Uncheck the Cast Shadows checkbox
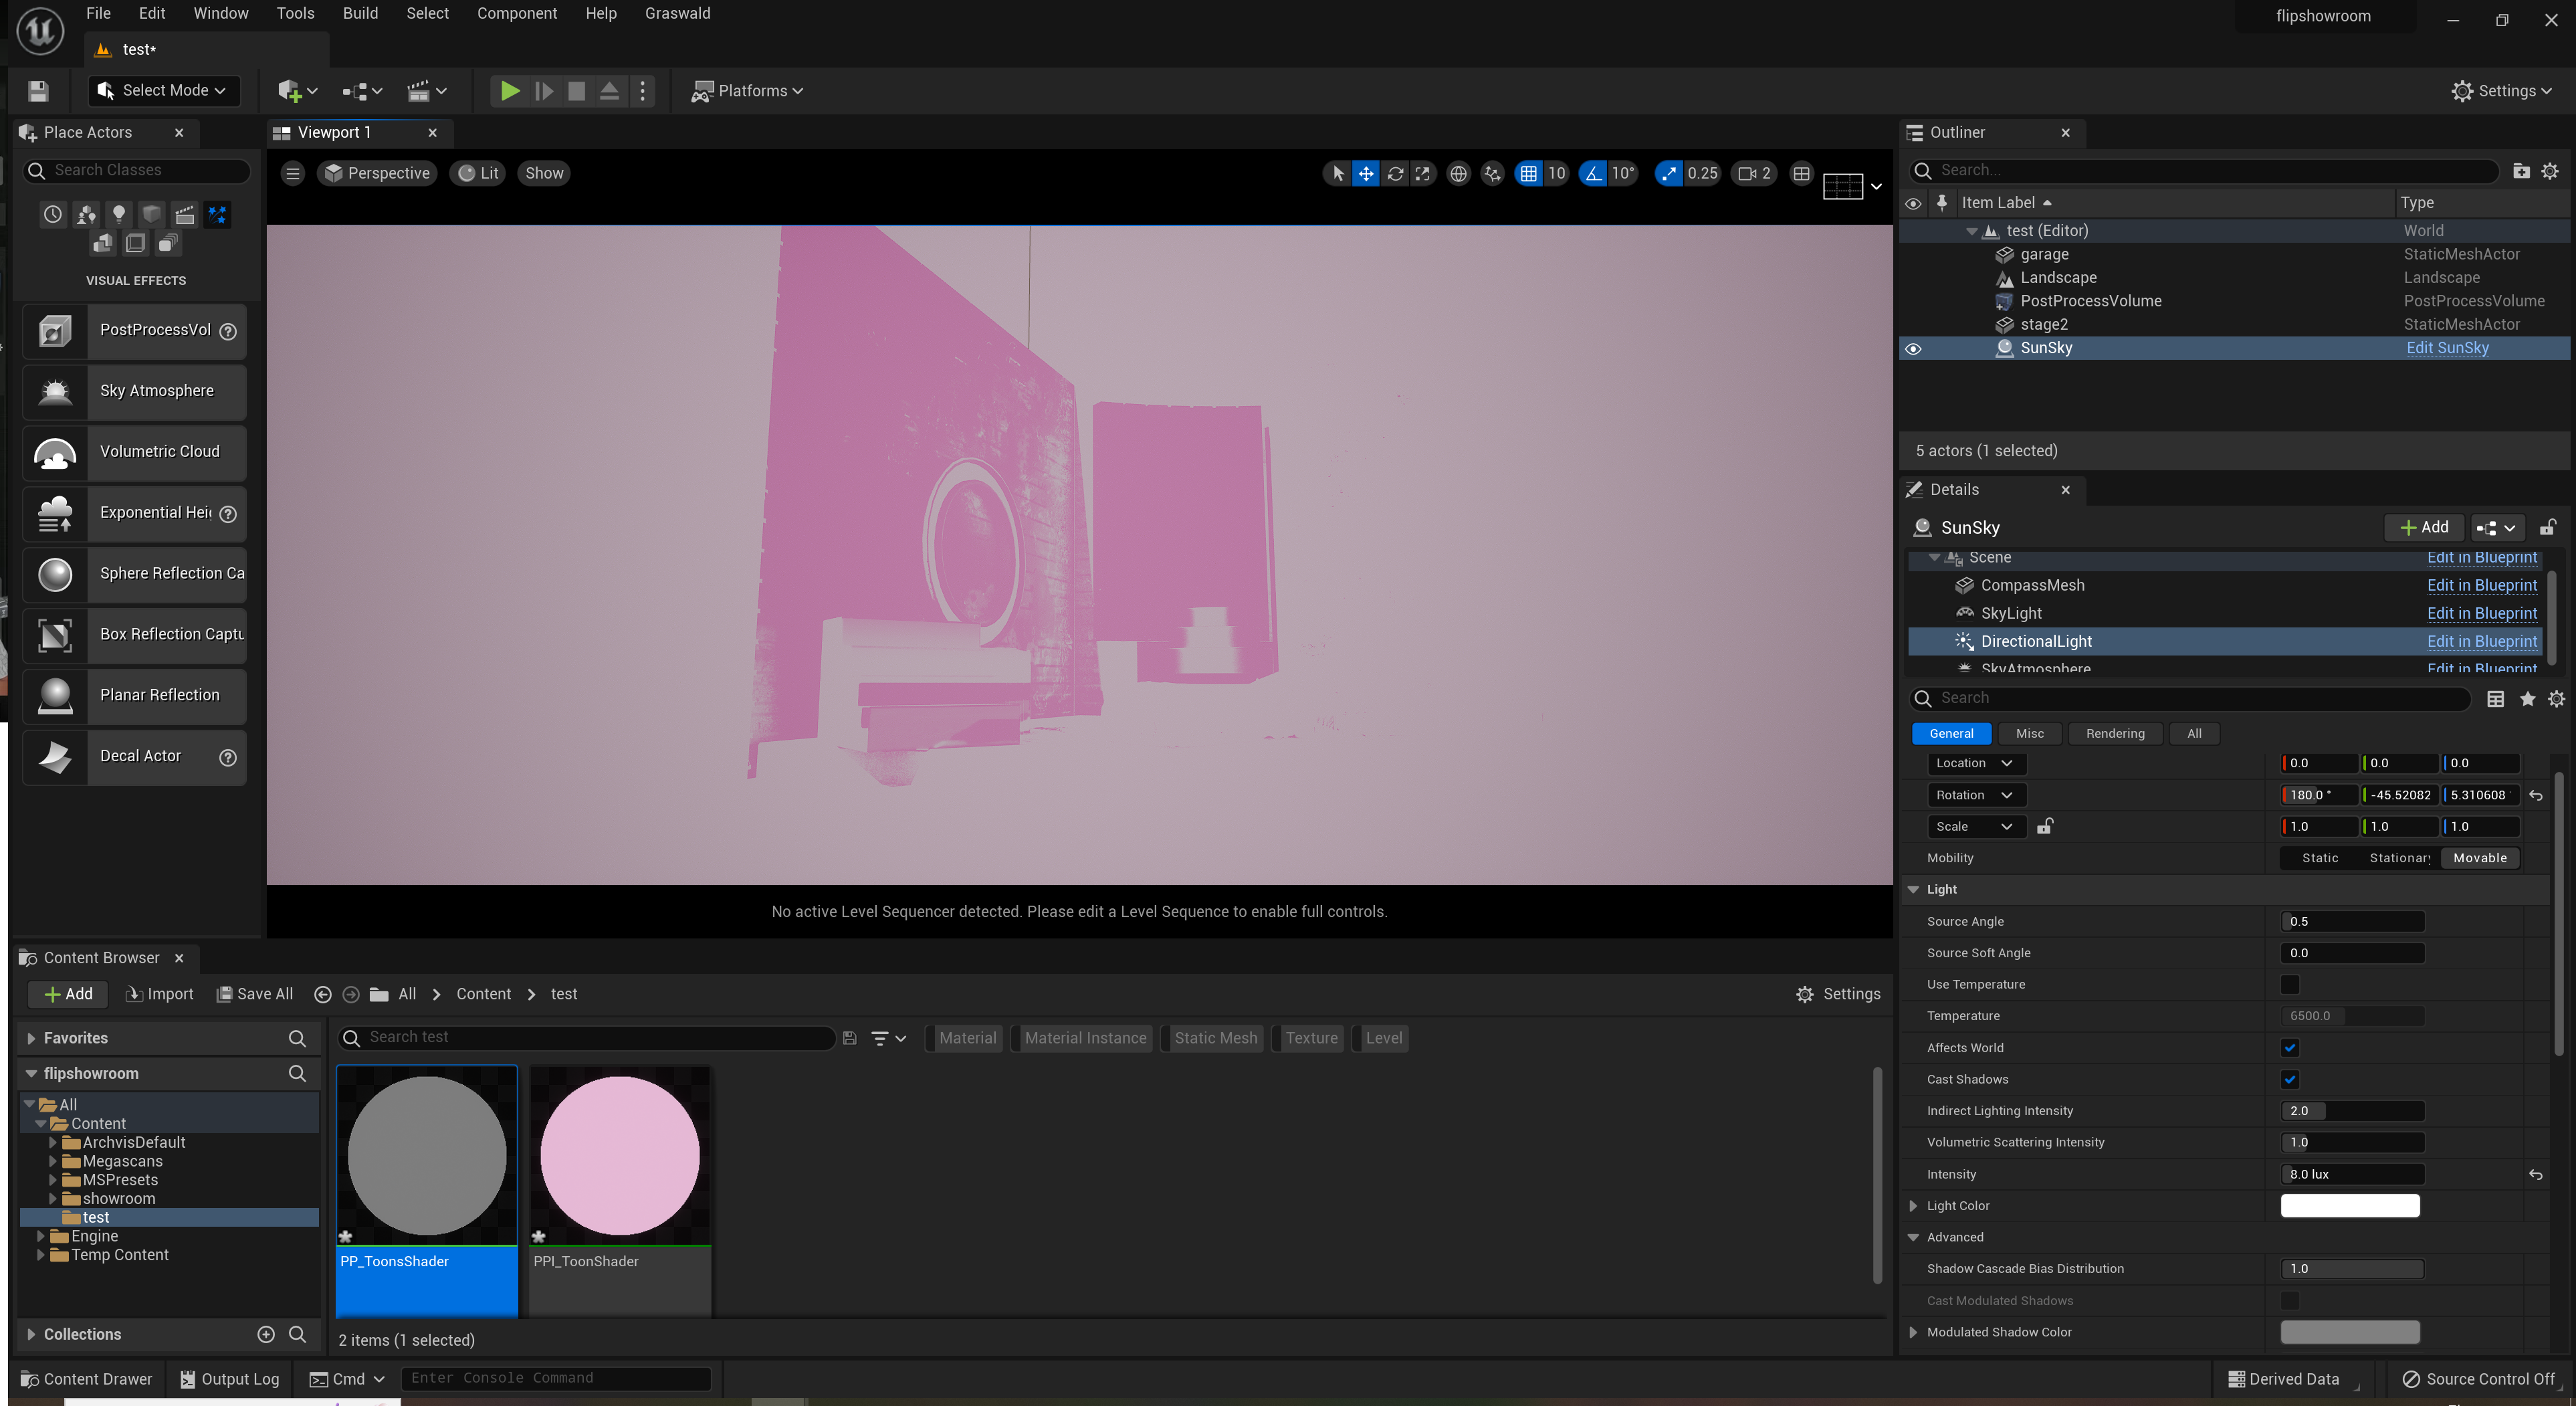 click(2289, 1079)
